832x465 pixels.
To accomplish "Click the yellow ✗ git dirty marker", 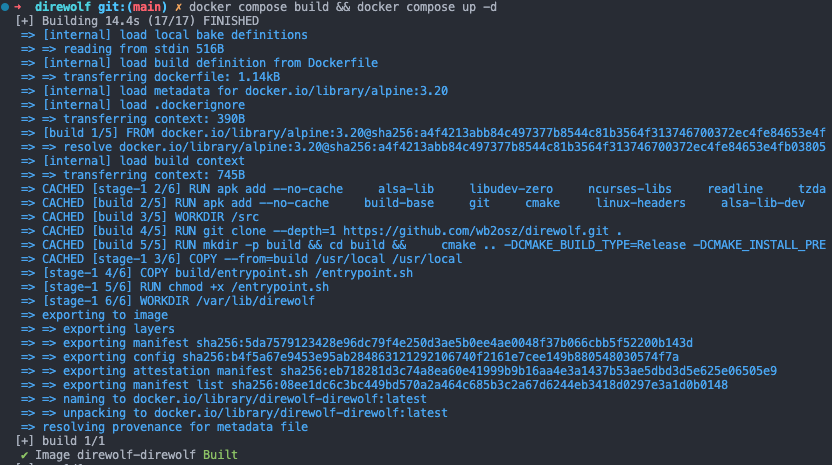I will coord(178,7).
